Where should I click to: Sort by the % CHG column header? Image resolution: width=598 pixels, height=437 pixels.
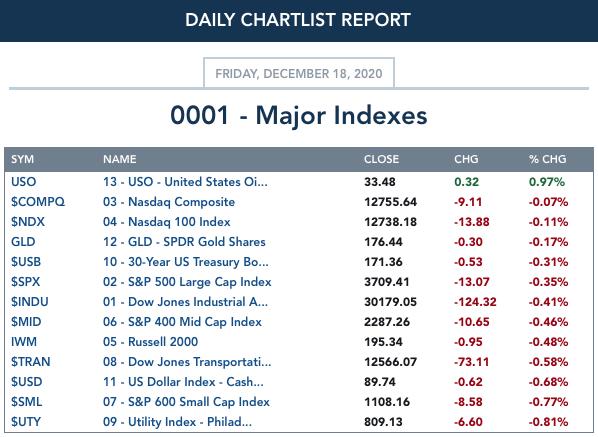pos(547,159)
